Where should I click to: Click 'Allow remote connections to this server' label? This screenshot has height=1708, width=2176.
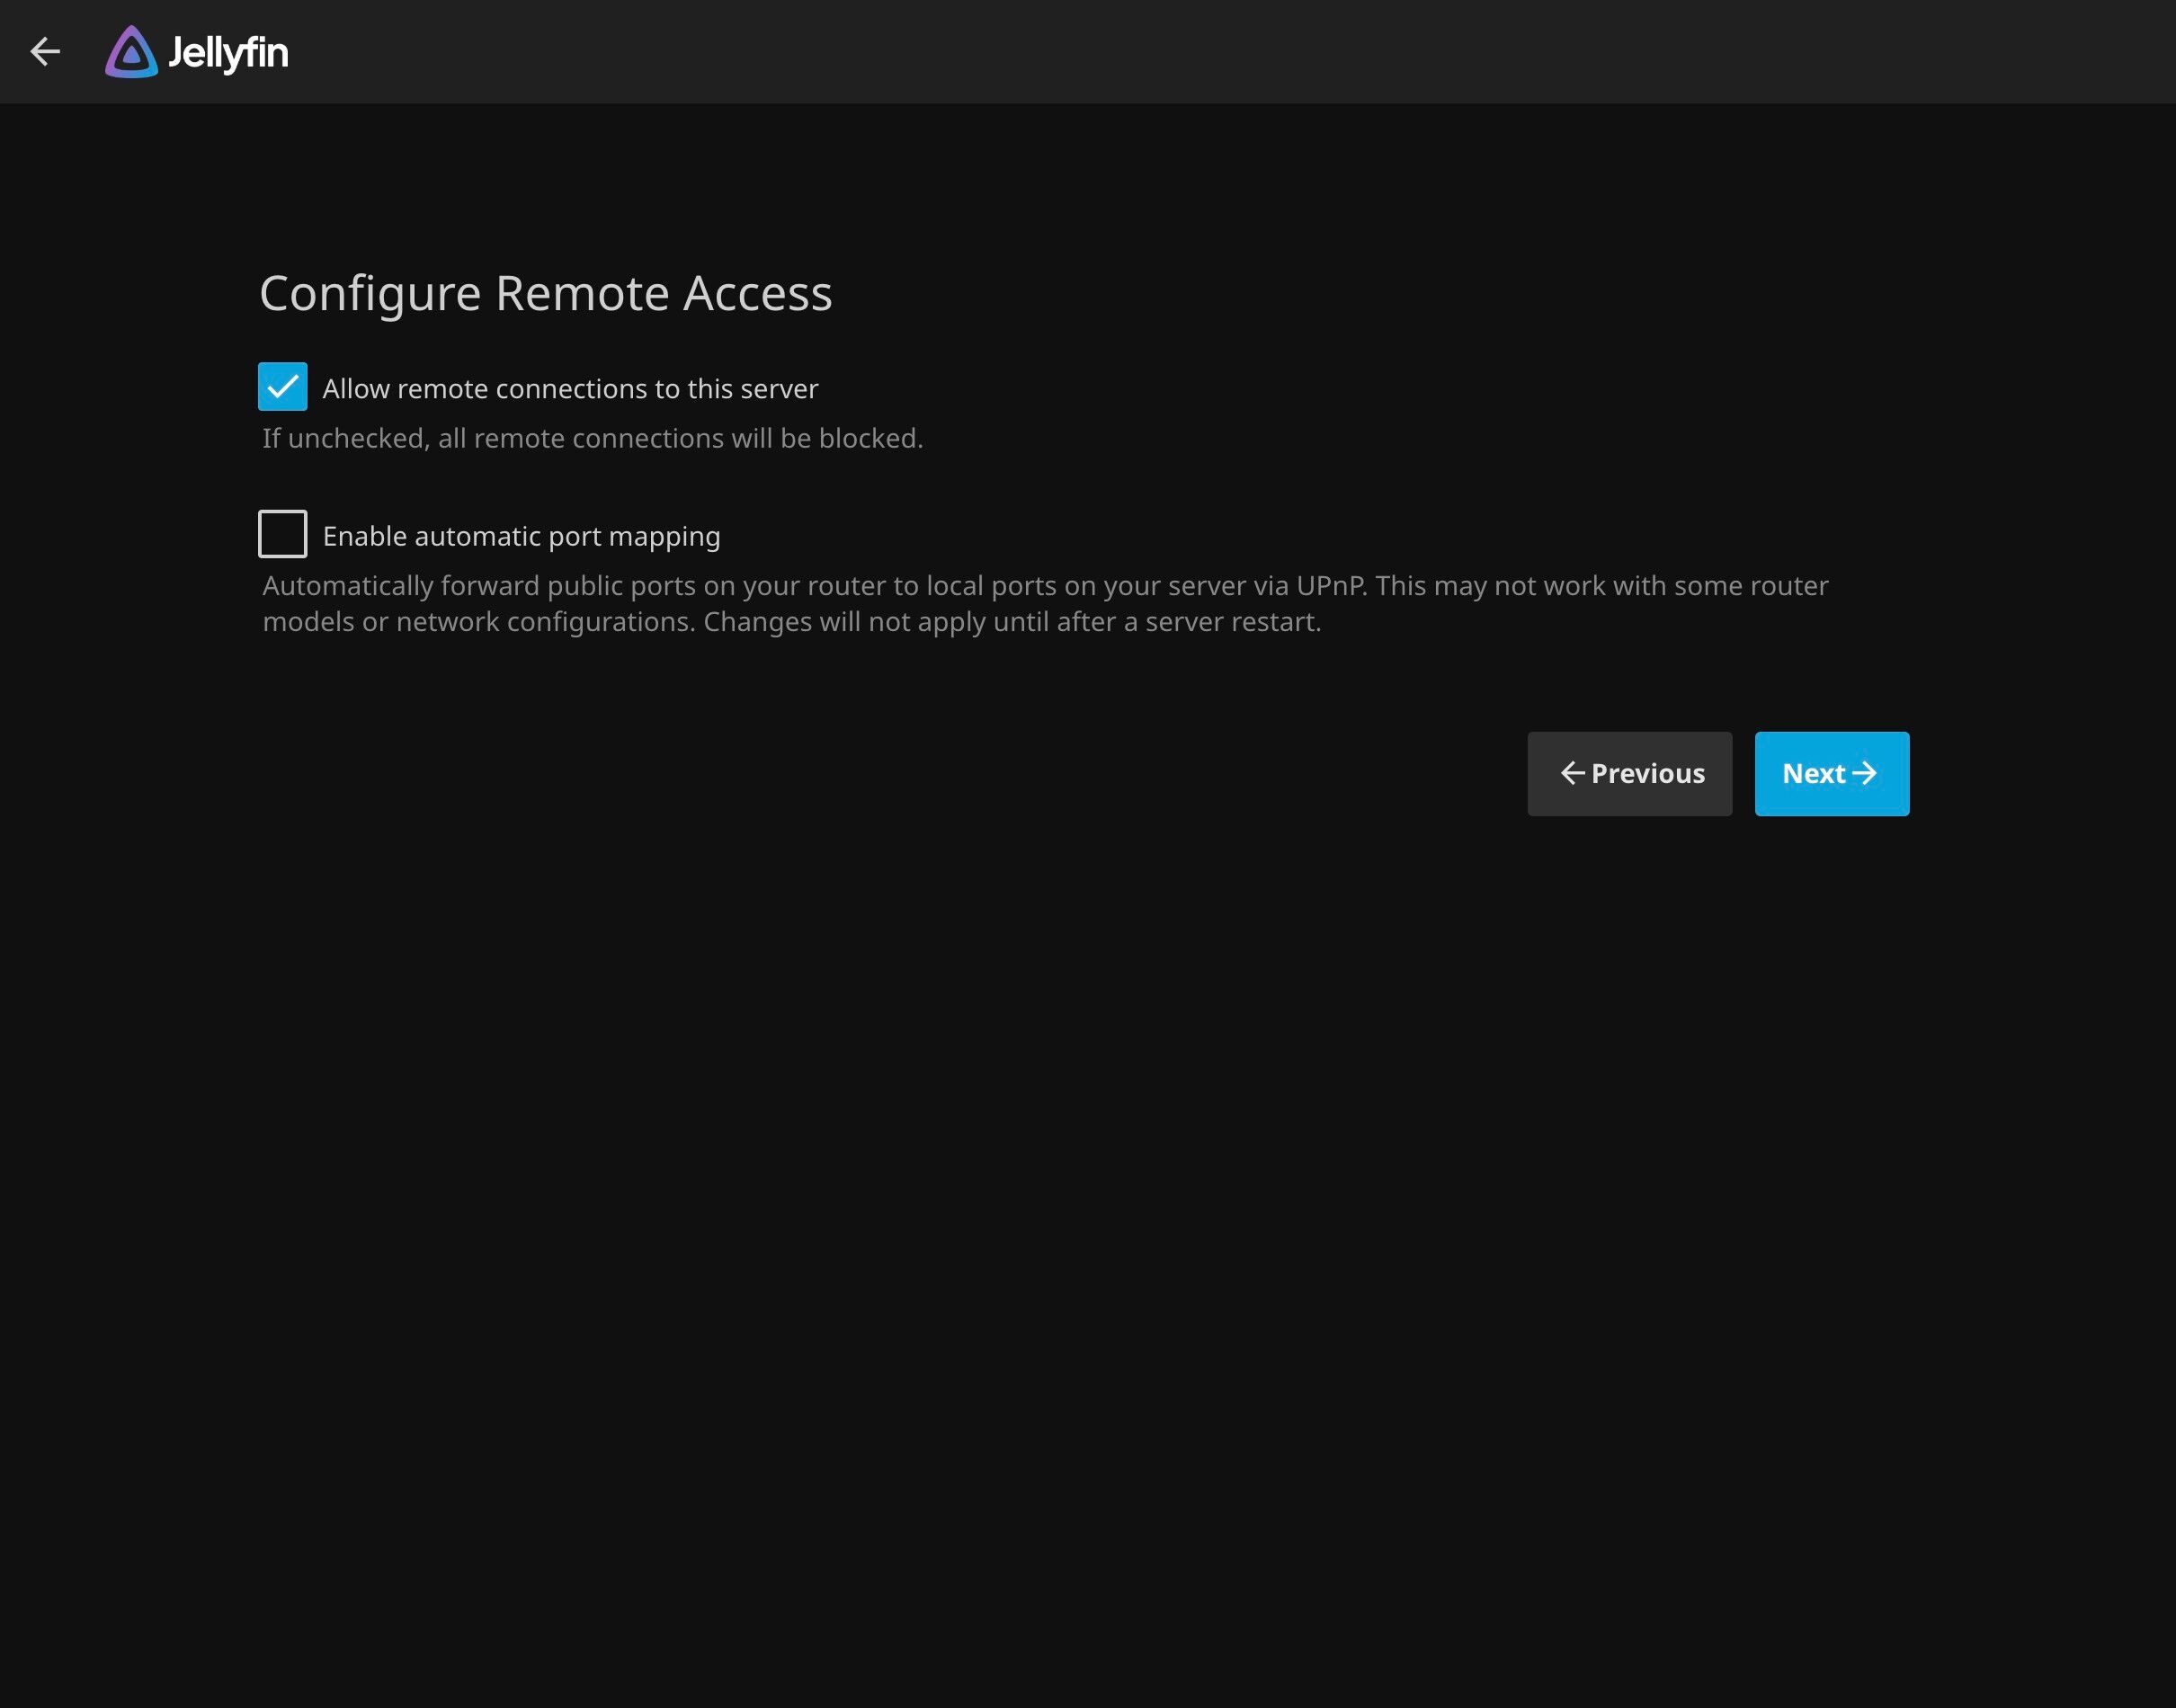[570, 389]
